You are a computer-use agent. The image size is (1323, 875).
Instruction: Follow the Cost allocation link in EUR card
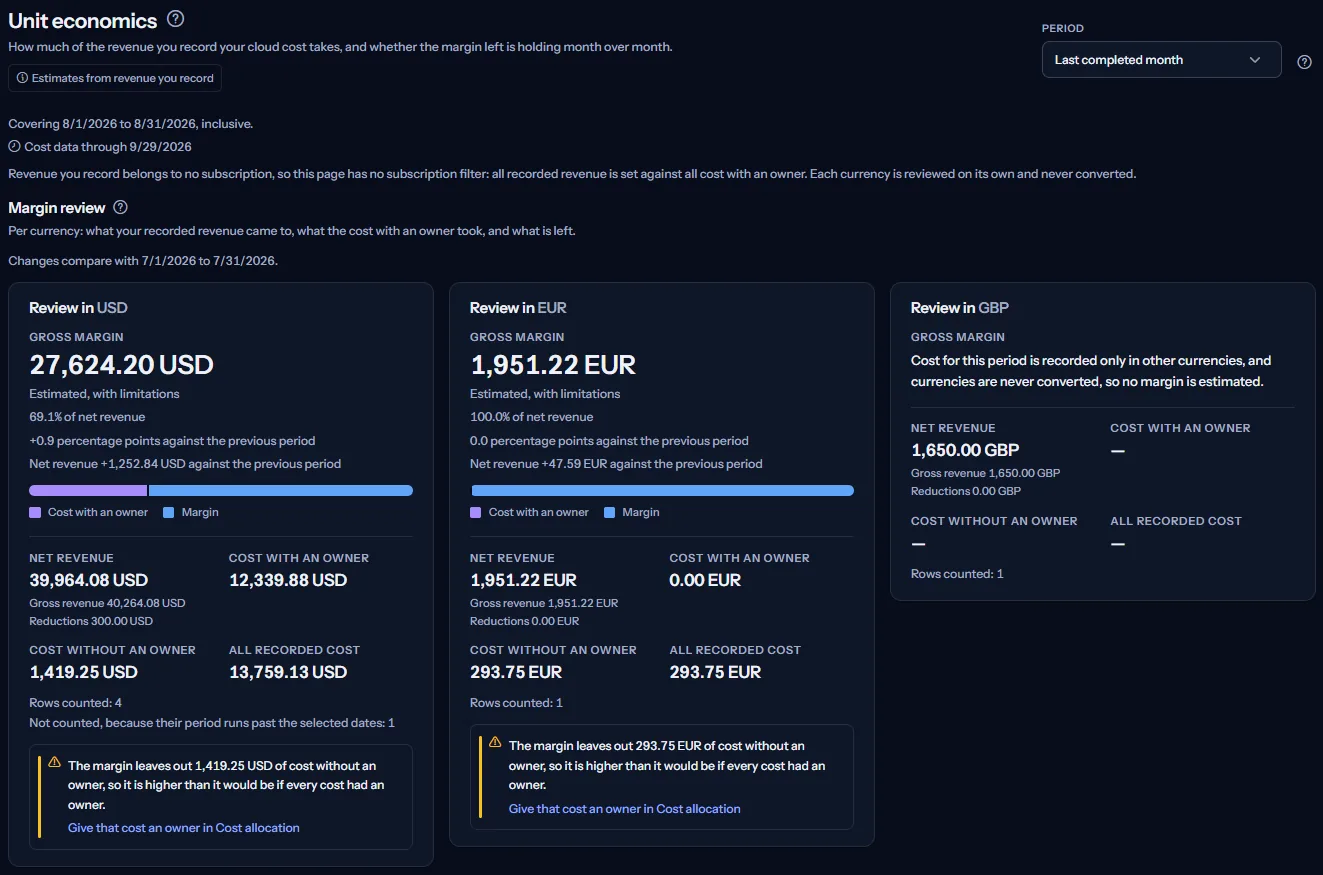coord(625,808)
